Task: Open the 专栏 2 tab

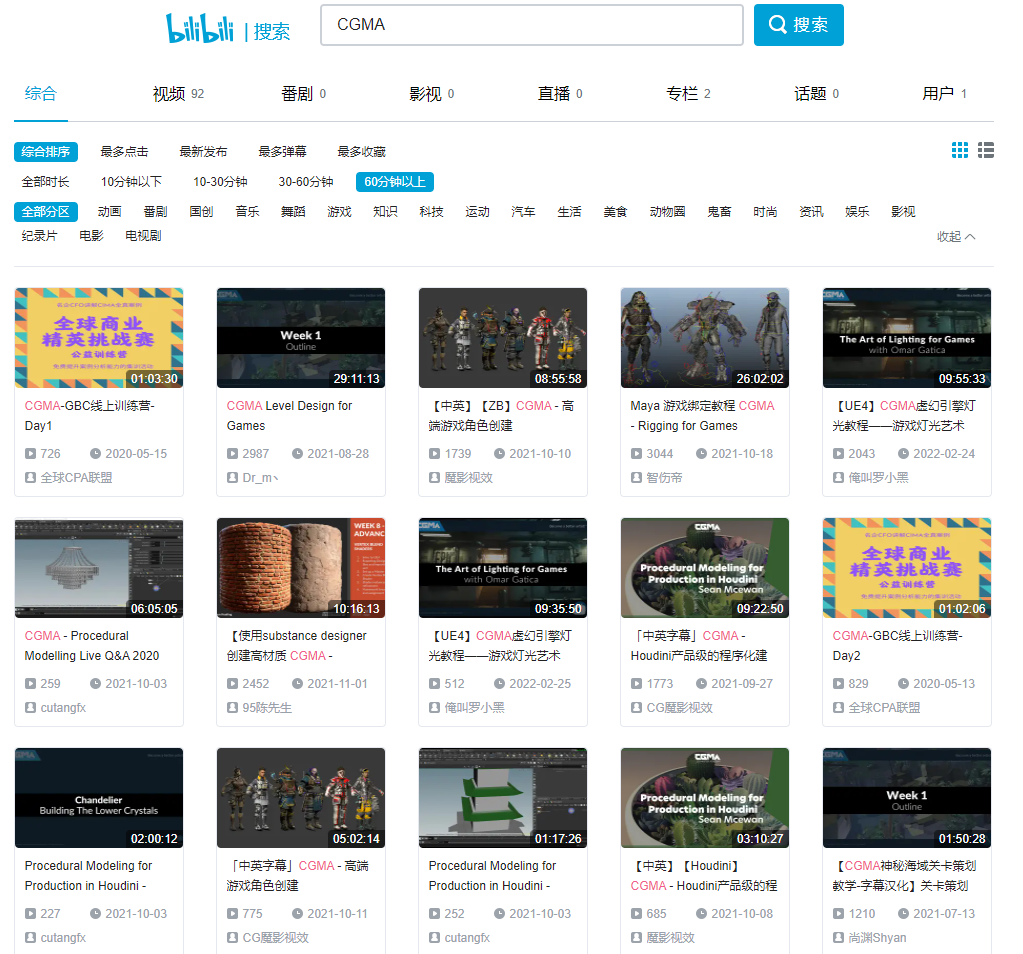Action: (x=688, y=94)
